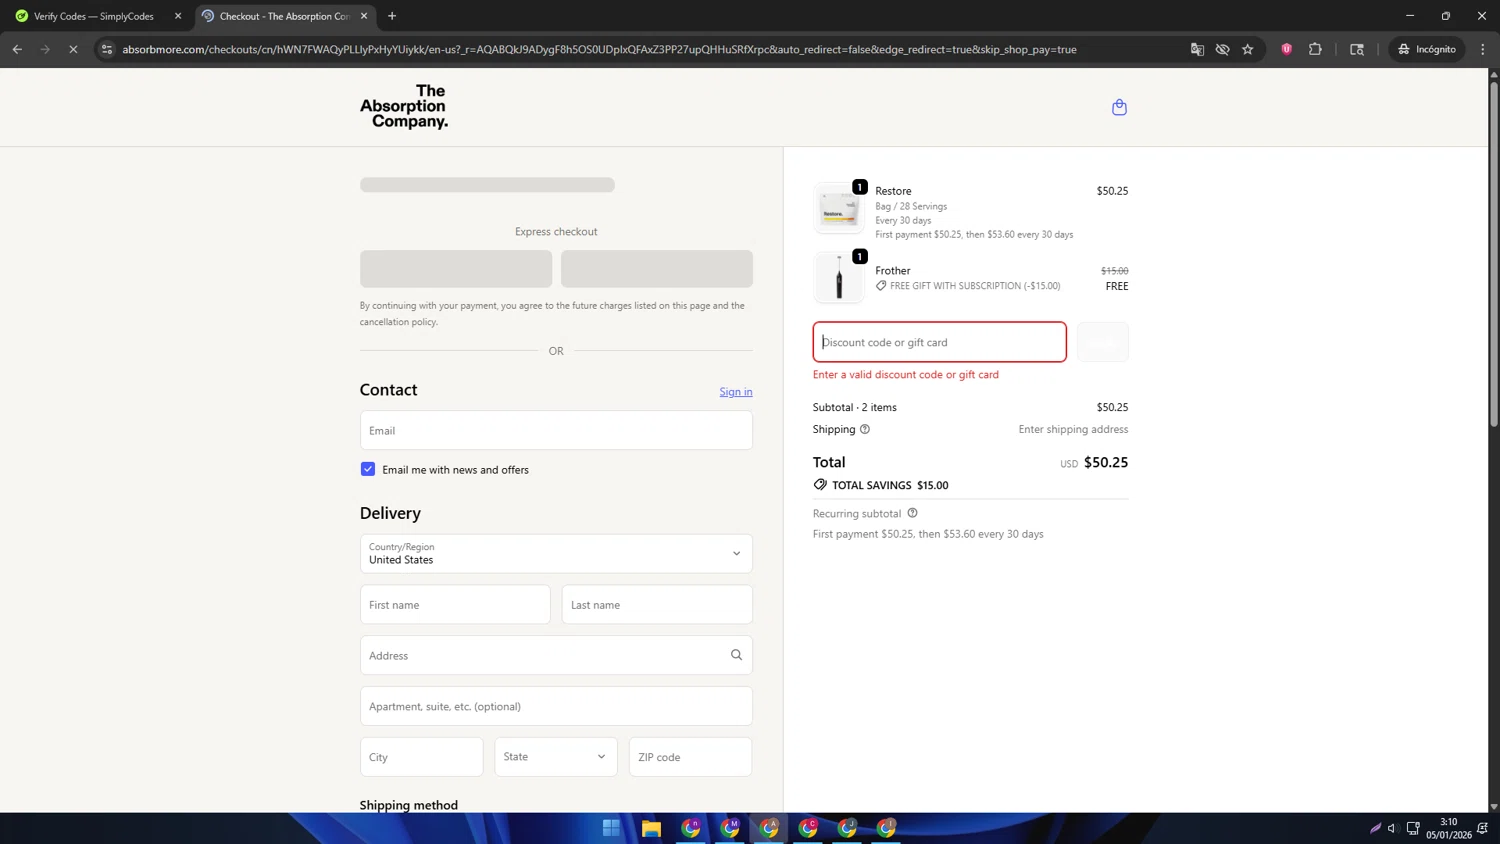The height and width of the screenshot is (844, 1500).
Task: Close the Checkout tab
Action: tap(364, 16)
